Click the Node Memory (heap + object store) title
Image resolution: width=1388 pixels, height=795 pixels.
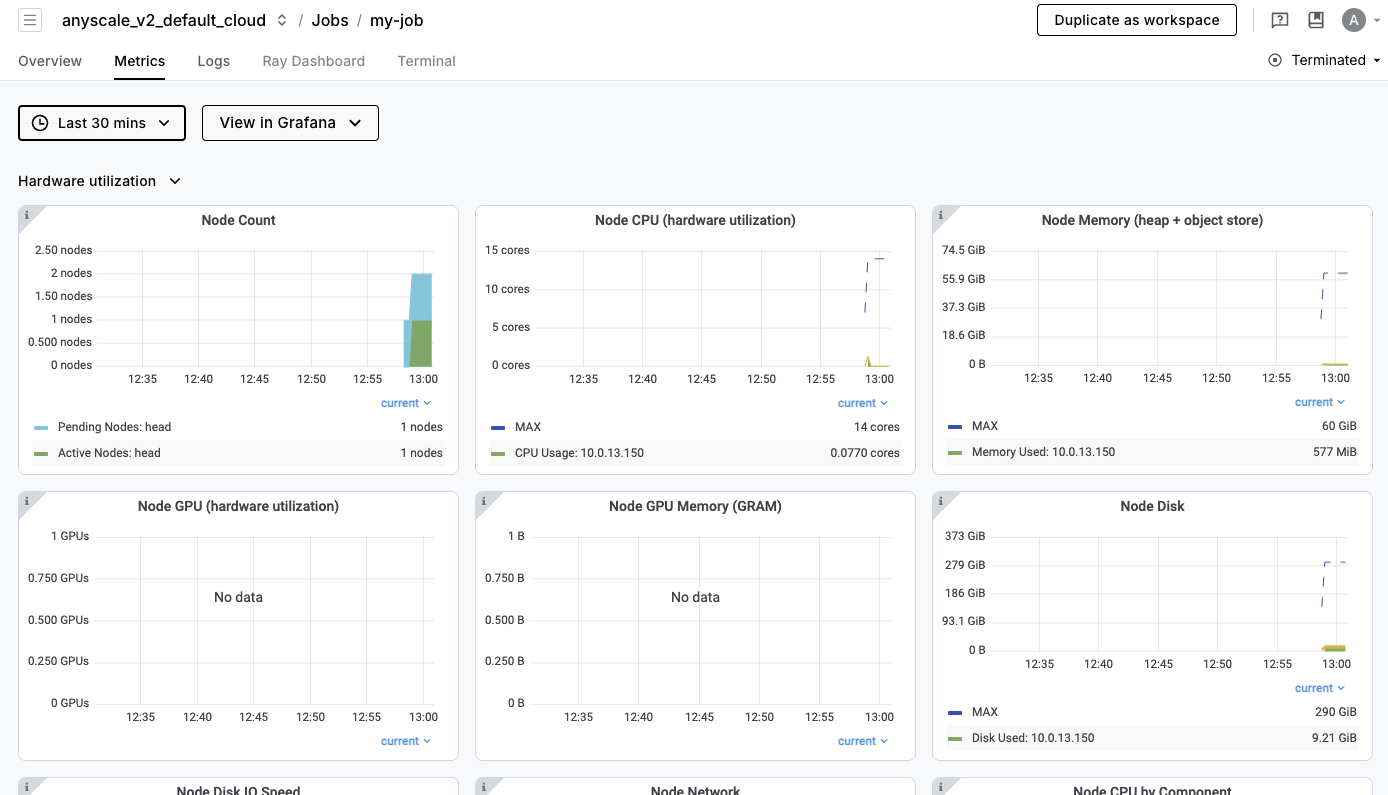tap(1152, 220)
